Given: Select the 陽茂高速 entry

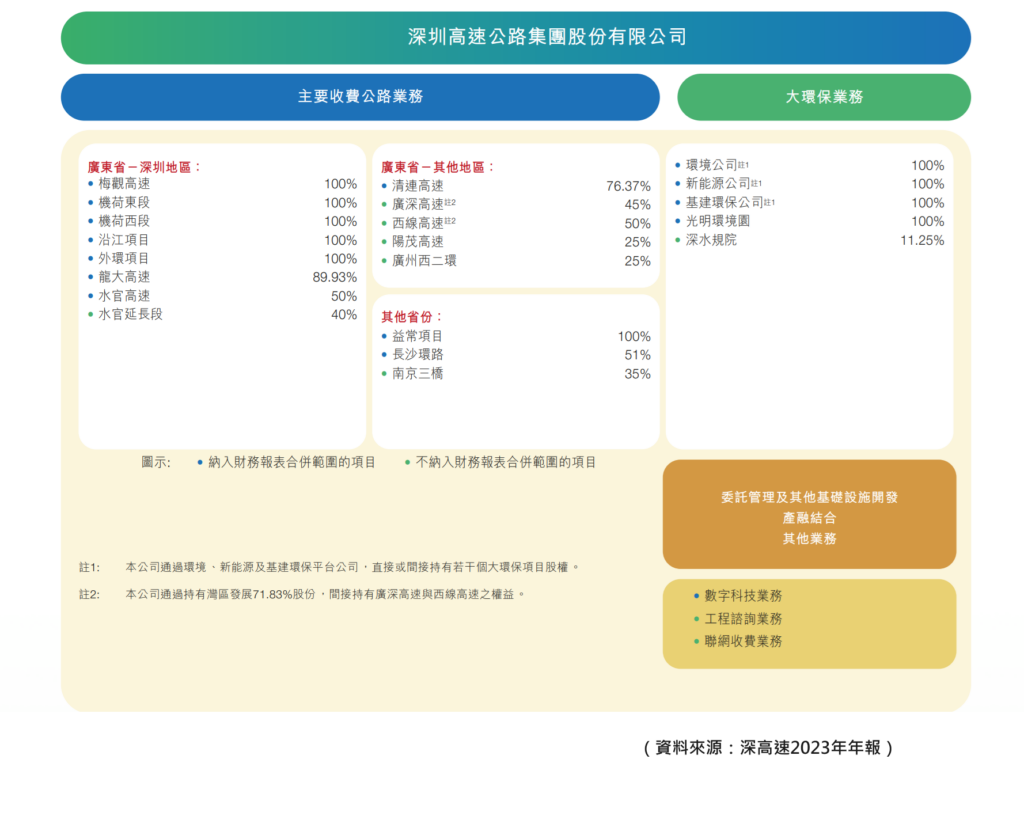Looking at the screenshot, I should 418,242.
